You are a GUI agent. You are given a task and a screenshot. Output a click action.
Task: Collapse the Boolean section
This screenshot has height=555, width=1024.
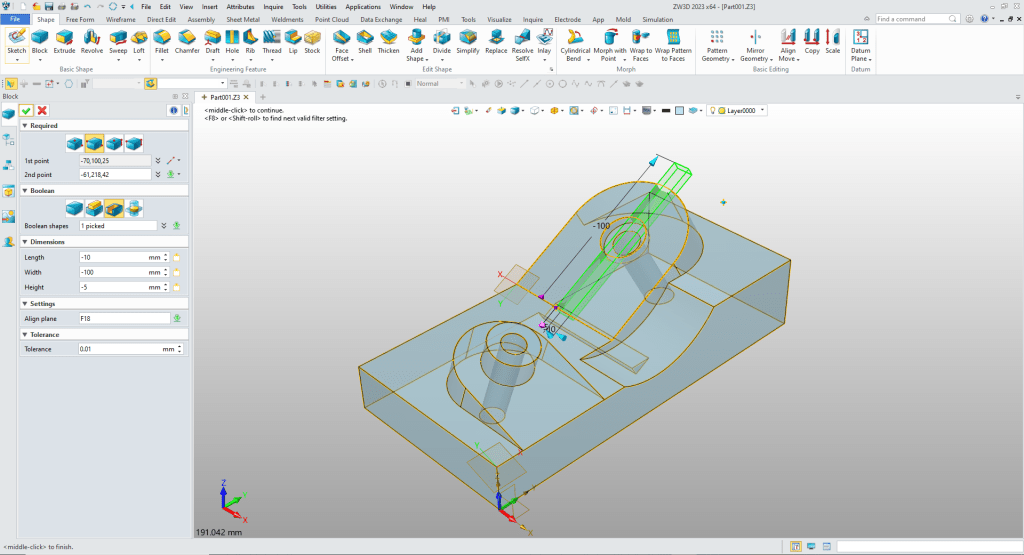click(x=24, y=190)
